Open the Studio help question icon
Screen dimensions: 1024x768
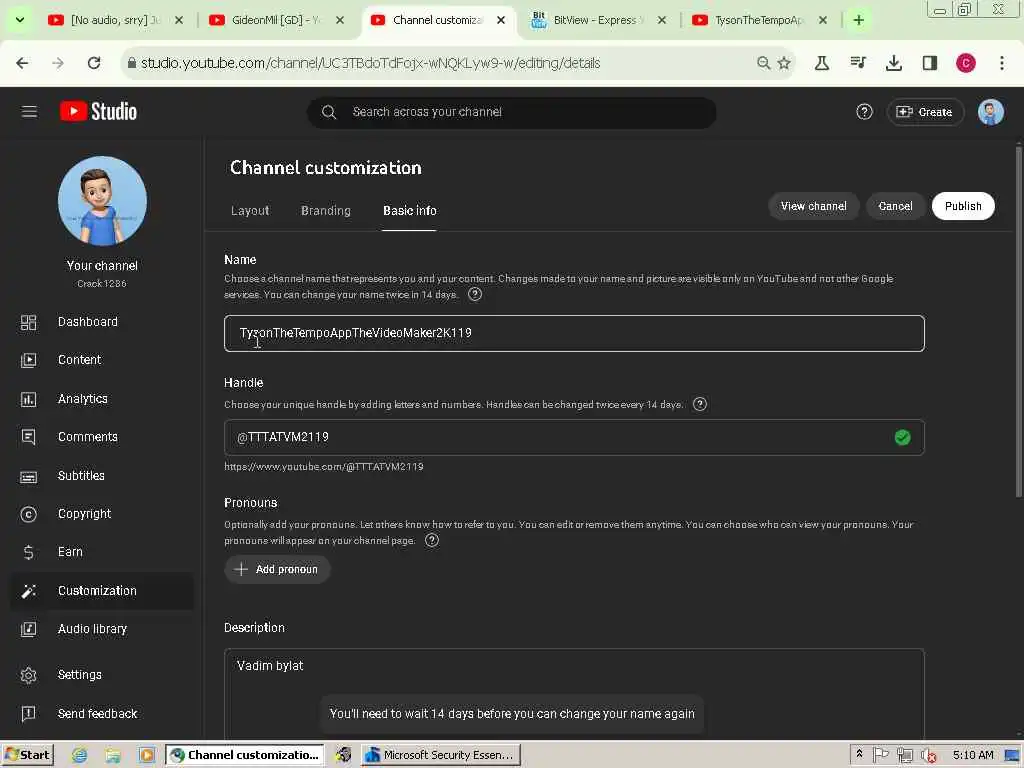click(864, 112)
